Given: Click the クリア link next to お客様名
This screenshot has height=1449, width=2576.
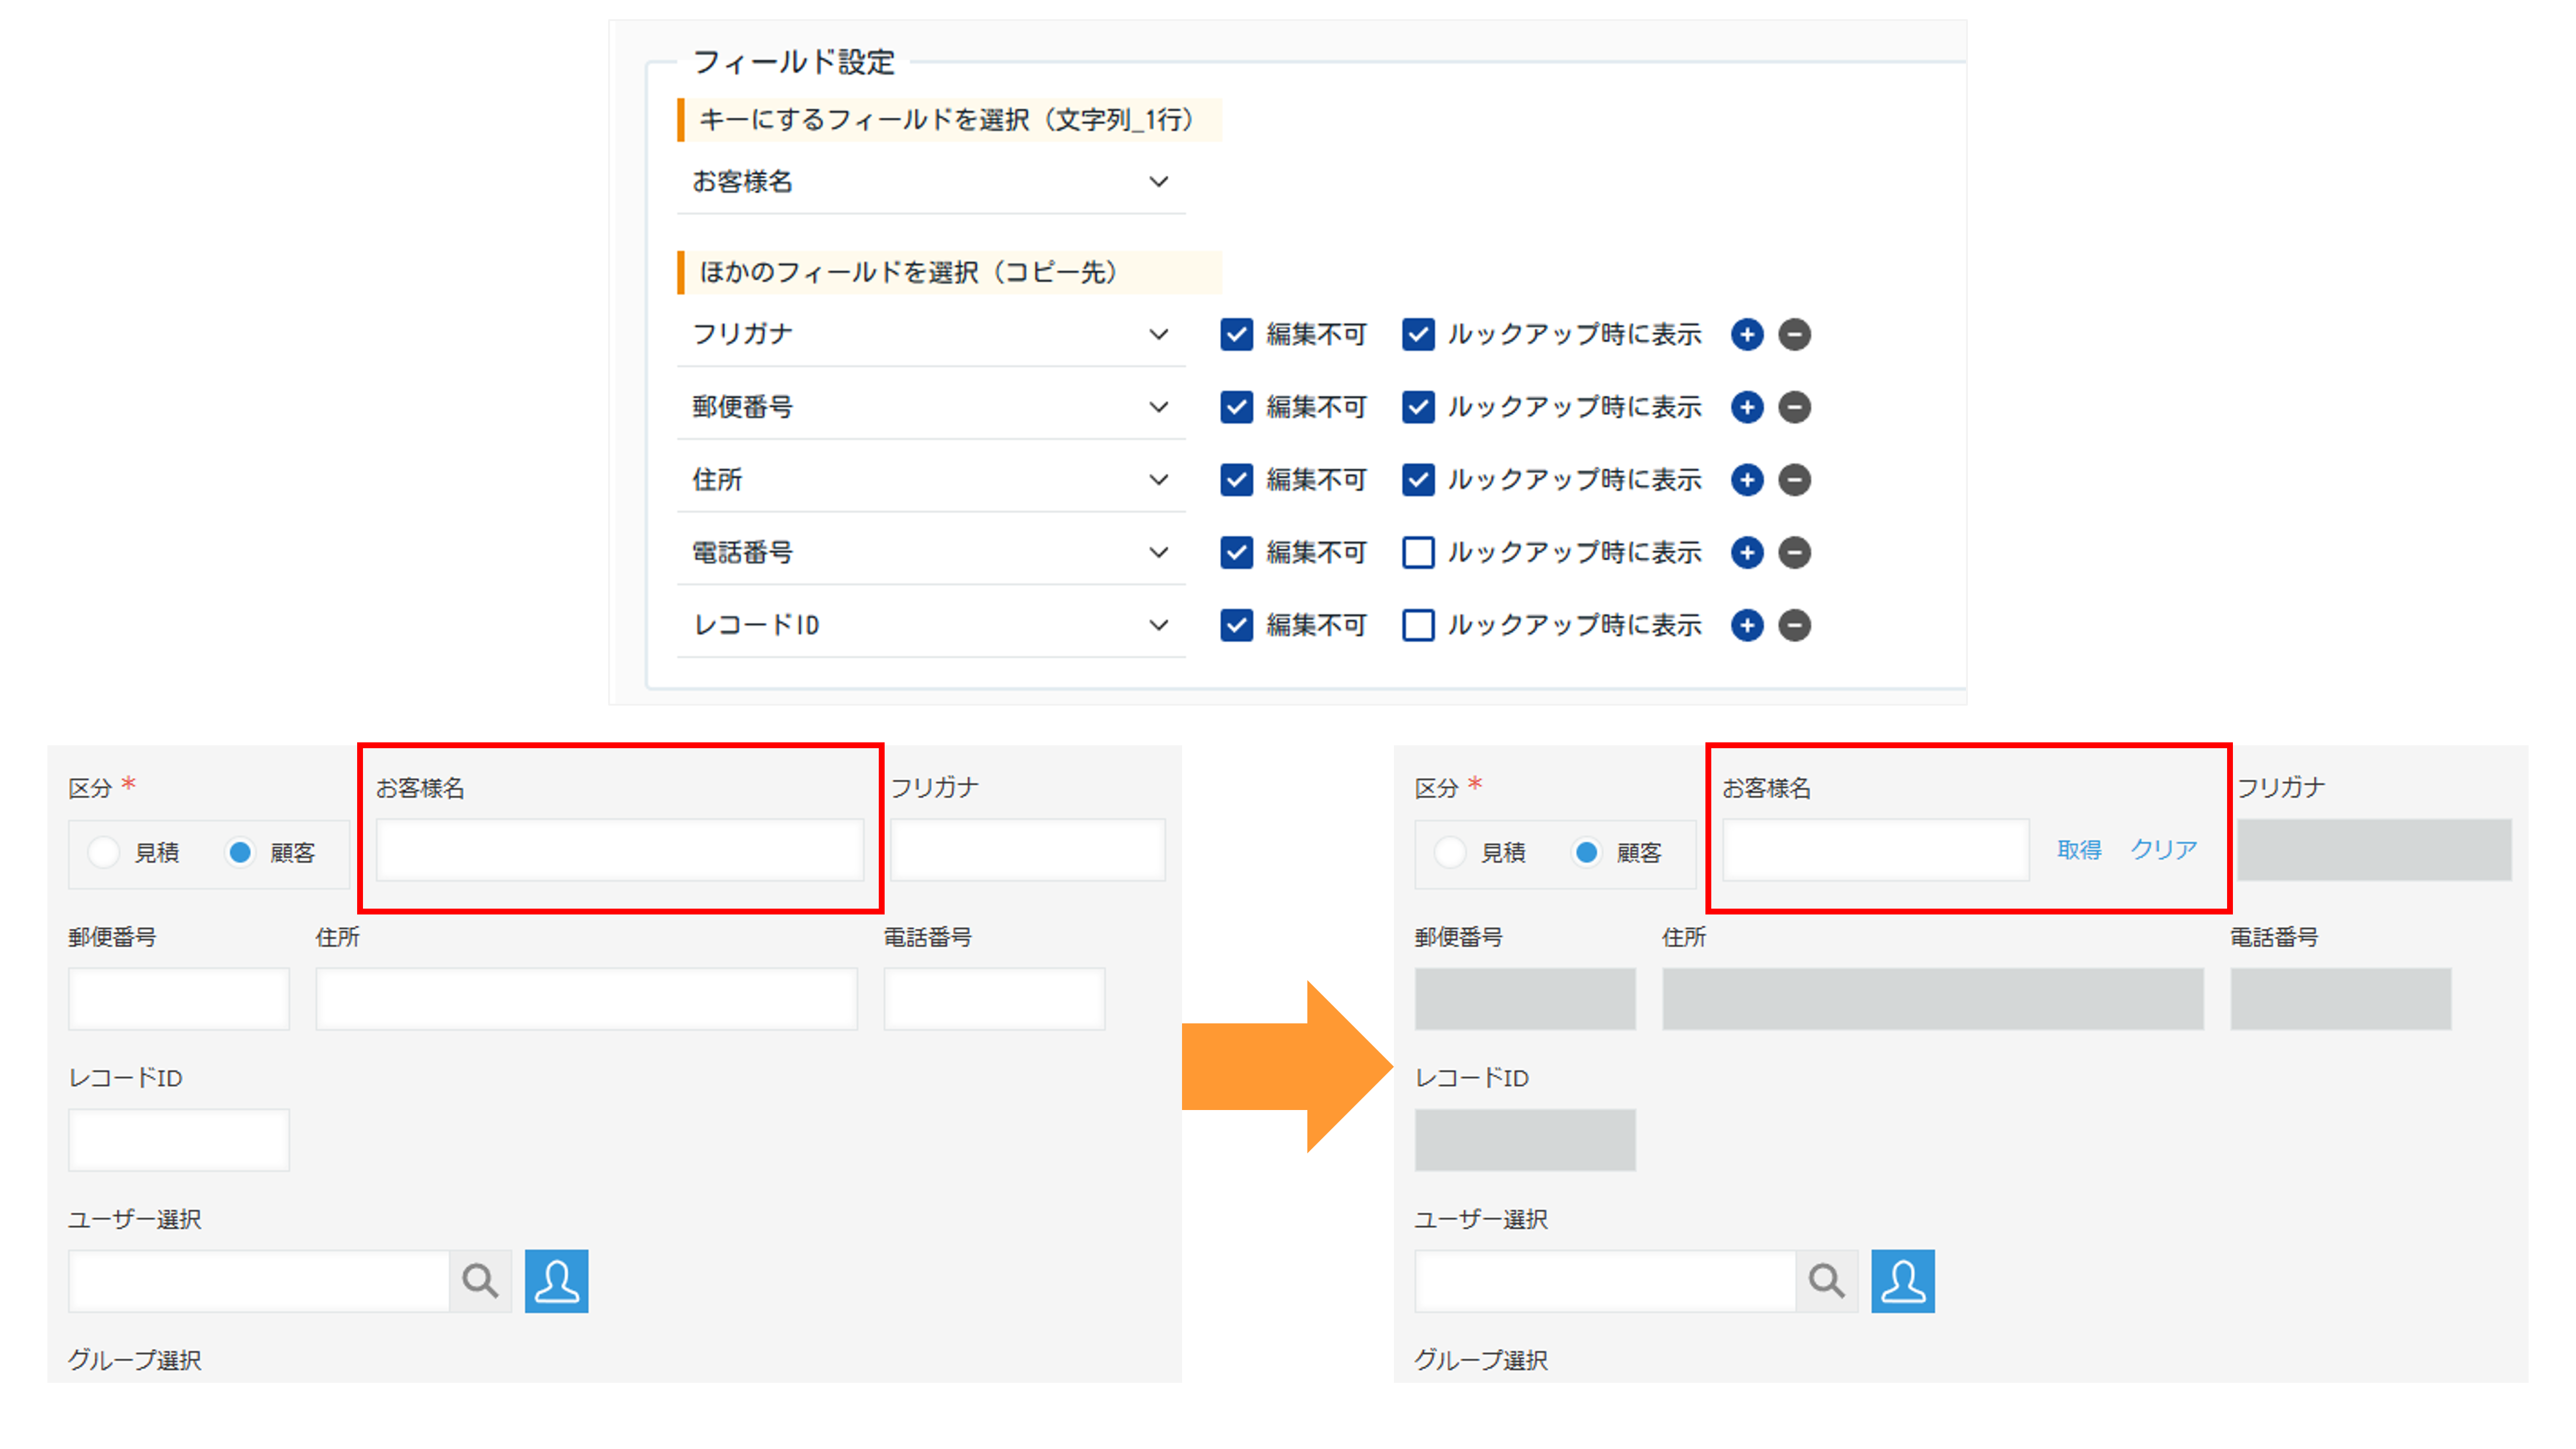Looking at the screenshot, I should click(x=2163, y=849).
